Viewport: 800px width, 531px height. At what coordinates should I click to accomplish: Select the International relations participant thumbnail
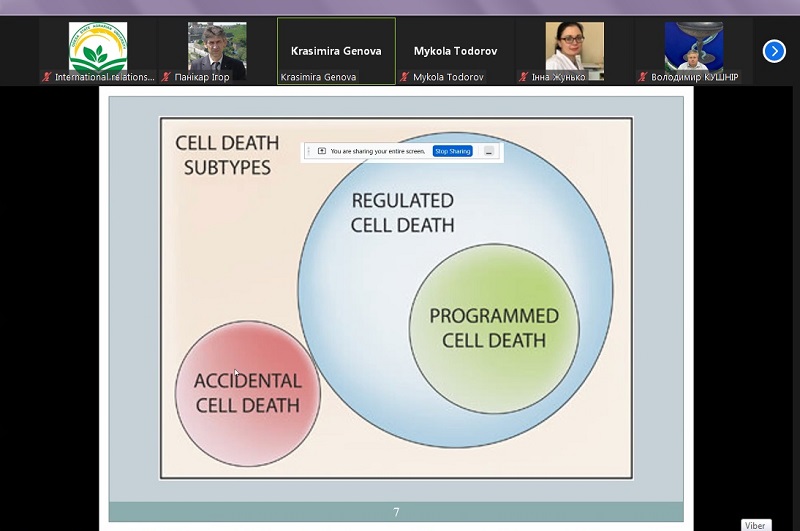click(x=98, y=50)
